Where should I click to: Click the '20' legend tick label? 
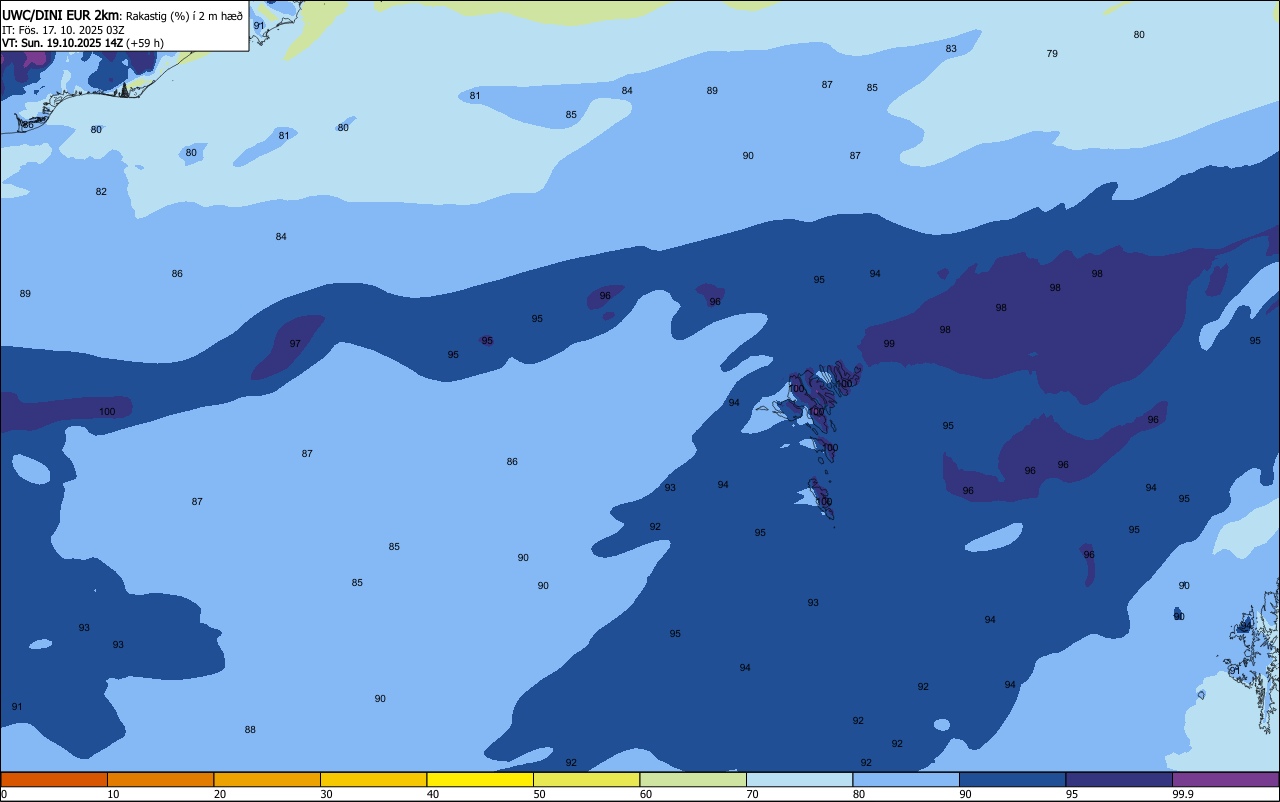[x=220, y=794]
